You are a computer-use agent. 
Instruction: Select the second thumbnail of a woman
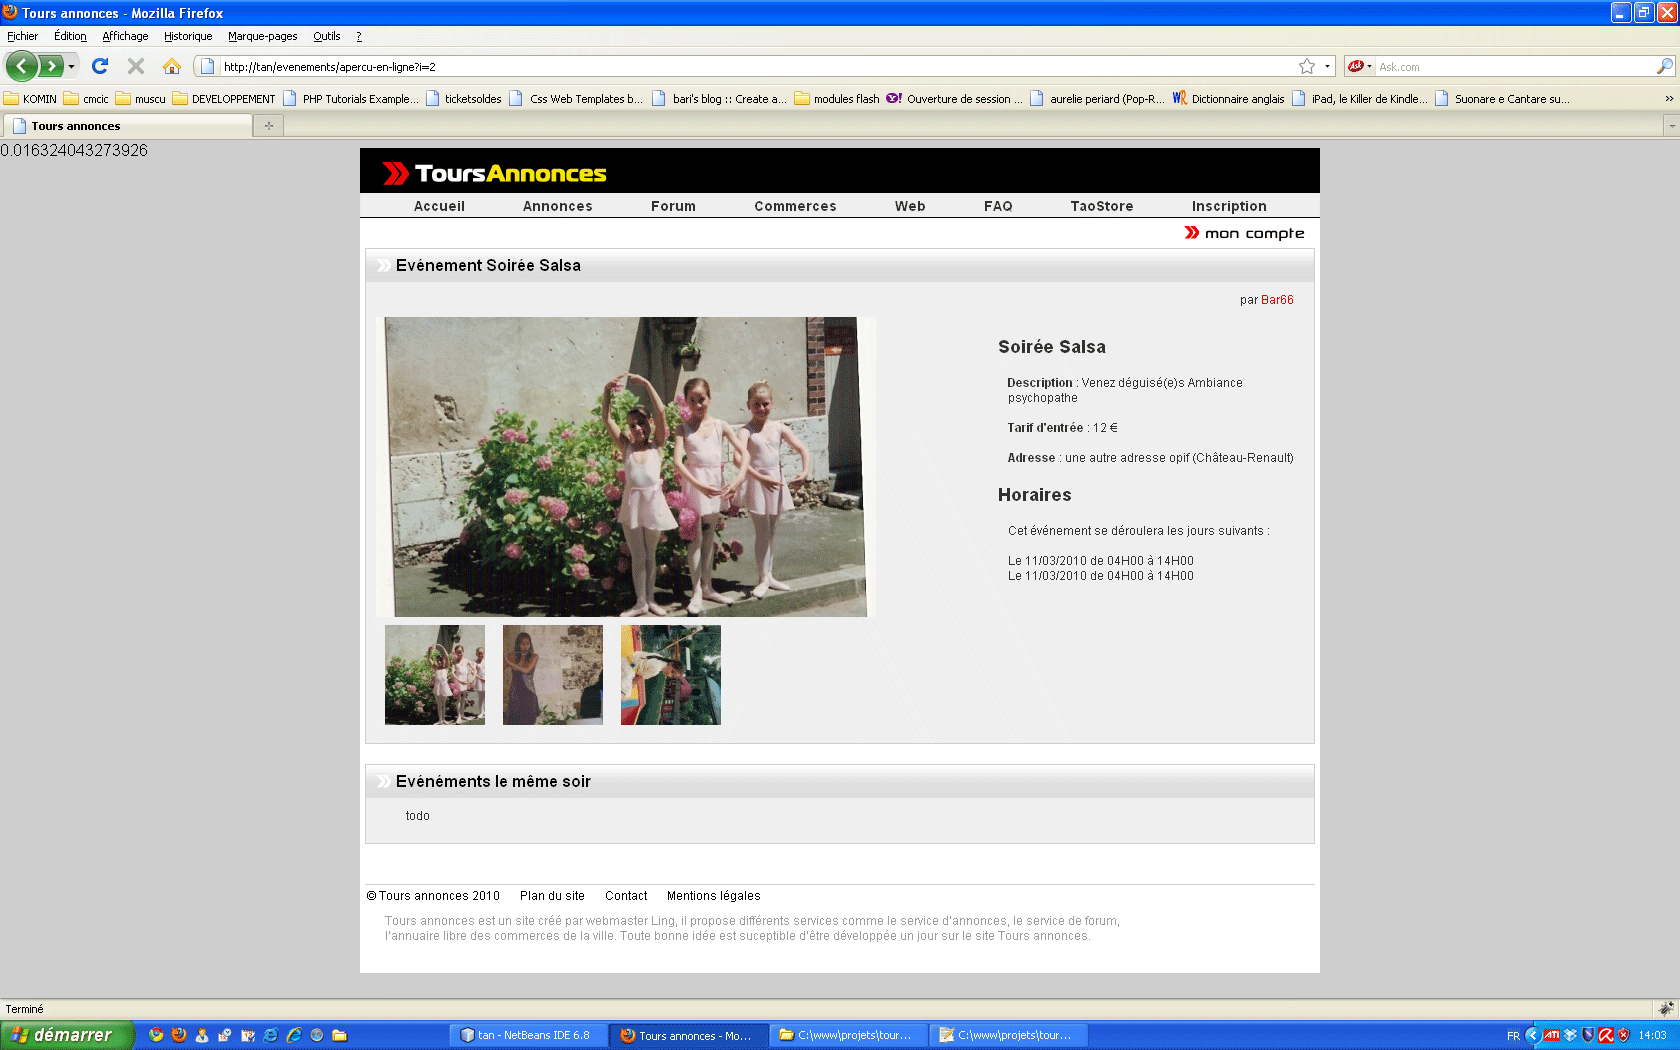tap(553, 675)
